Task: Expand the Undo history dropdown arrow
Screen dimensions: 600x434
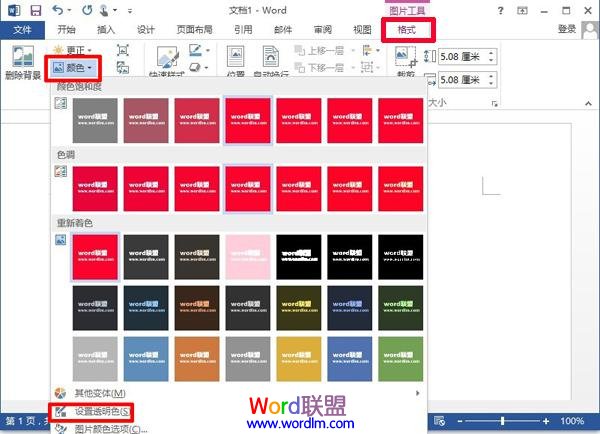Action: pos(70,10)
